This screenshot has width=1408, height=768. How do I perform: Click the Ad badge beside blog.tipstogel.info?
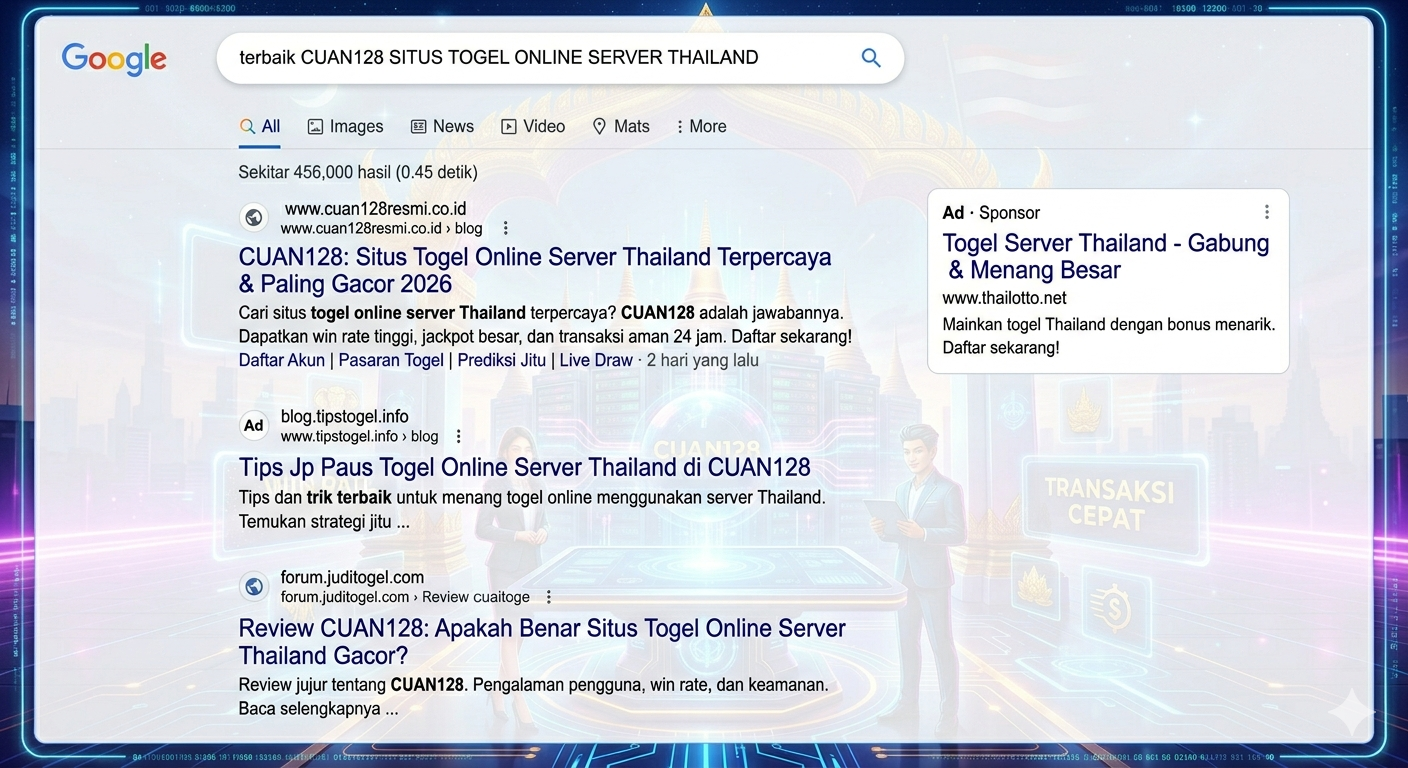[x=254, y=425]
